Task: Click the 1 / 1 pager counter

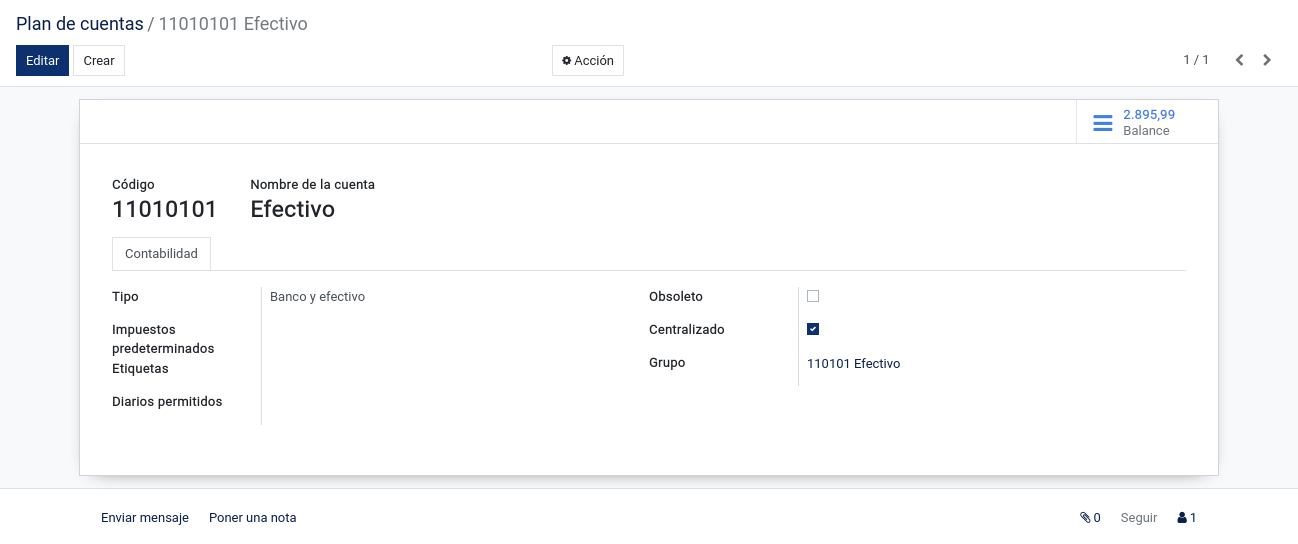Action: click(1196, 60)
